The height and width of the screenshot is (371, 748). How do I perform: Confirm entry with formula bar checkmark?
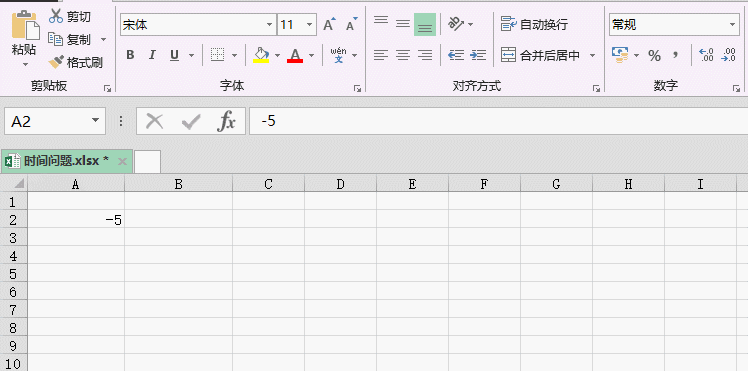tap(191, 122)
